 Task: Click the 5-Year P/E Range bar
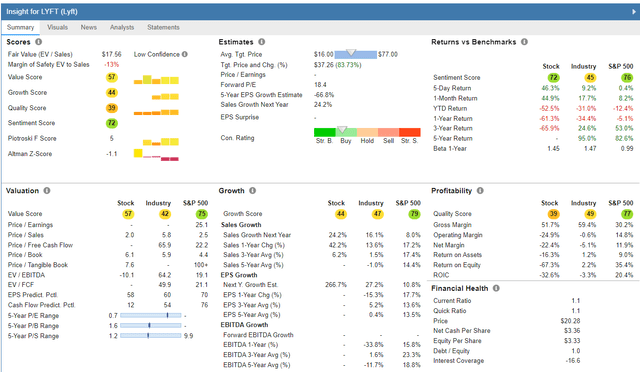point(151,316)
